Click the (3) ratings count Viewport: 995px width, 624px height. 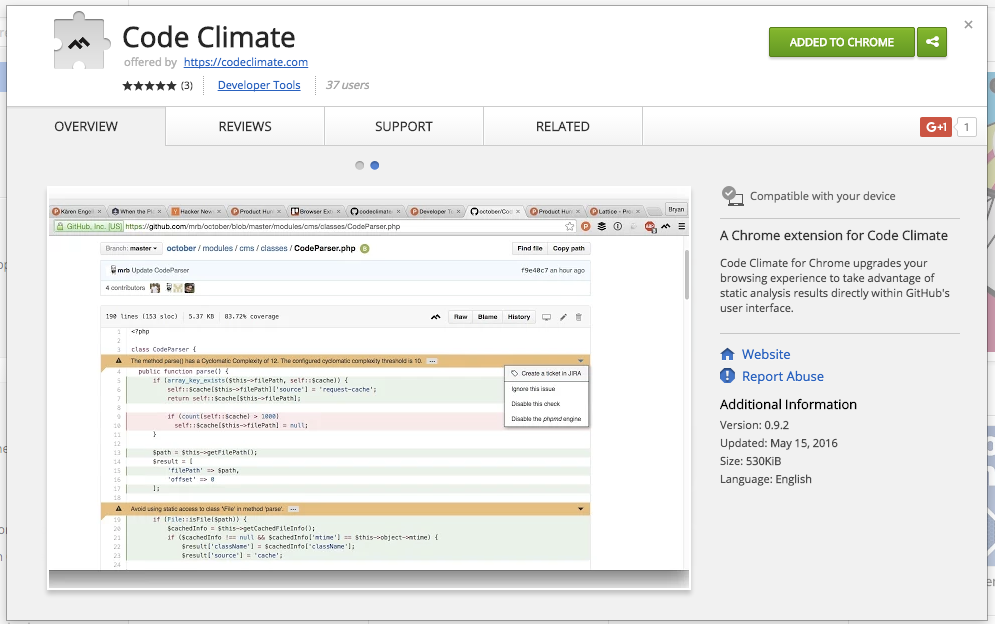point(187,86)
